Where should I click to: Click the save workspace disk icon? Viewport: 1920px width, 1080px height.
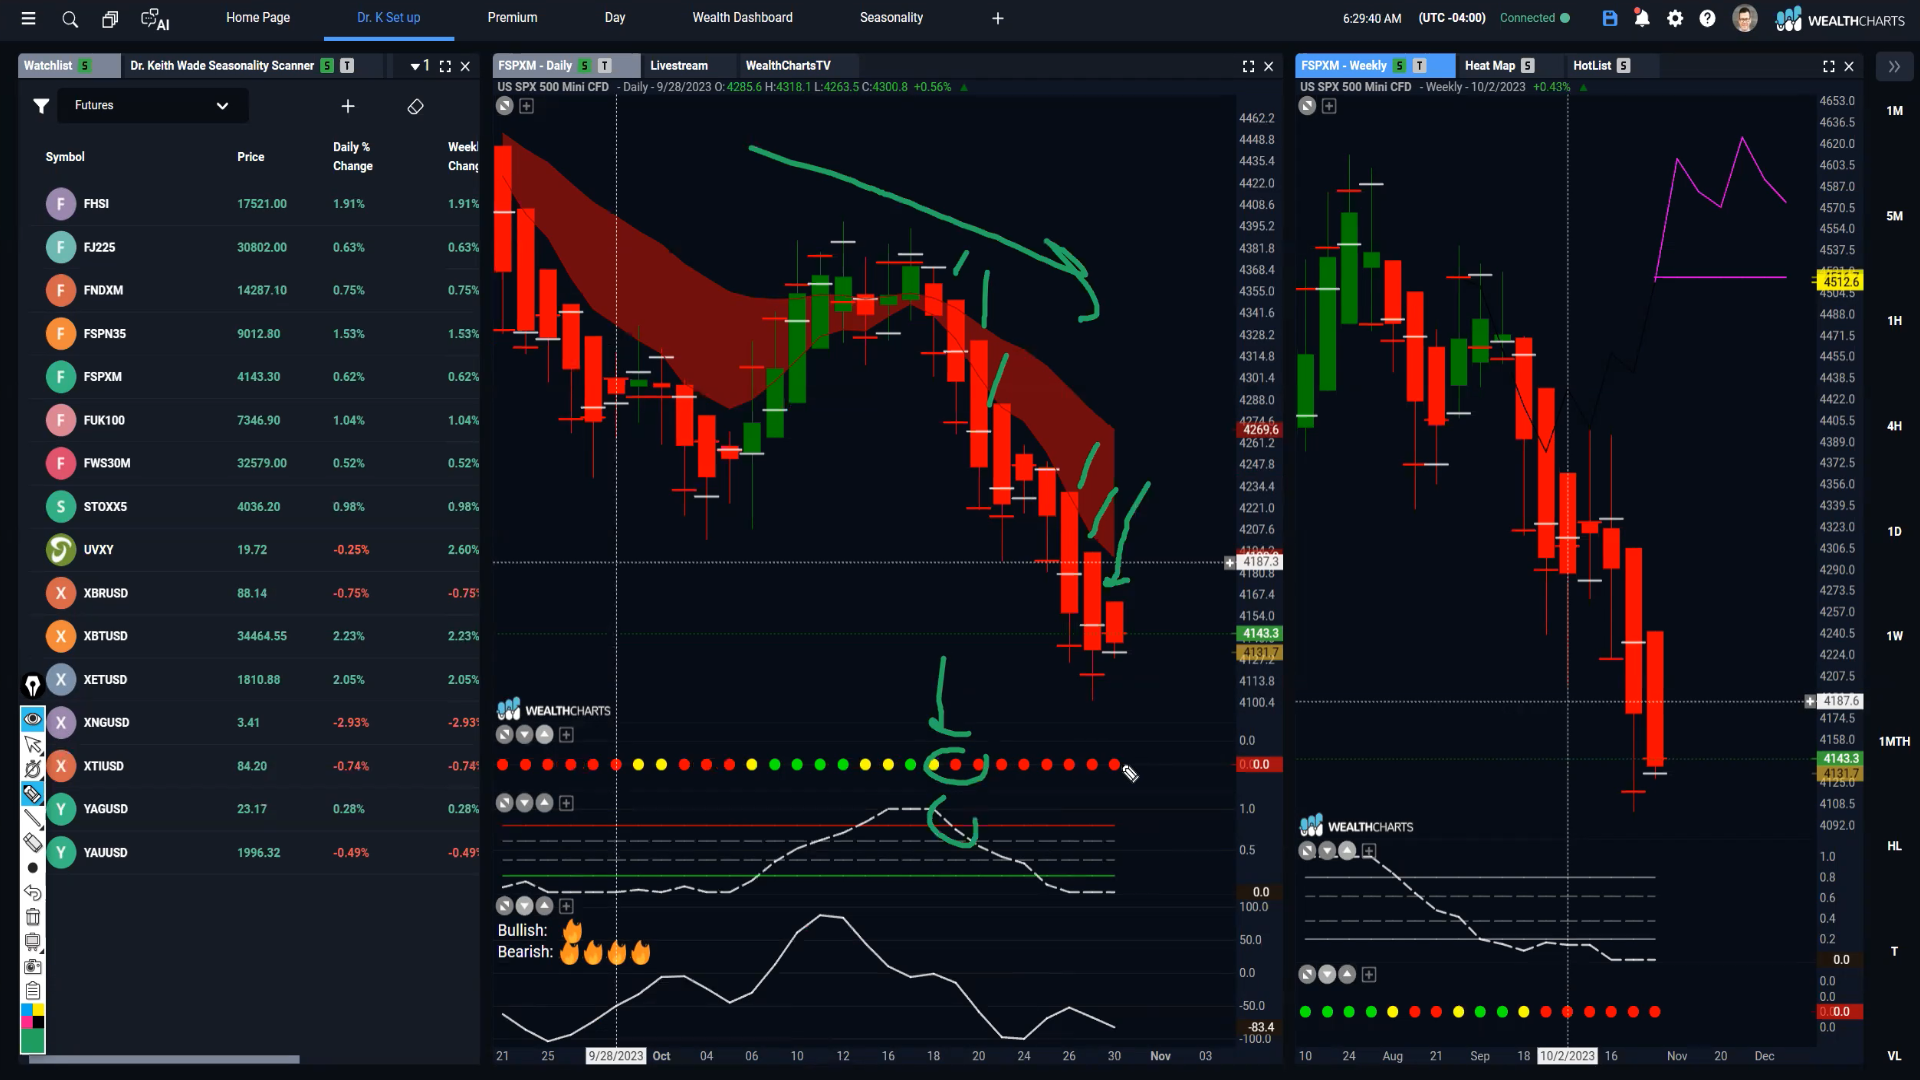(x=1609, y=18)
